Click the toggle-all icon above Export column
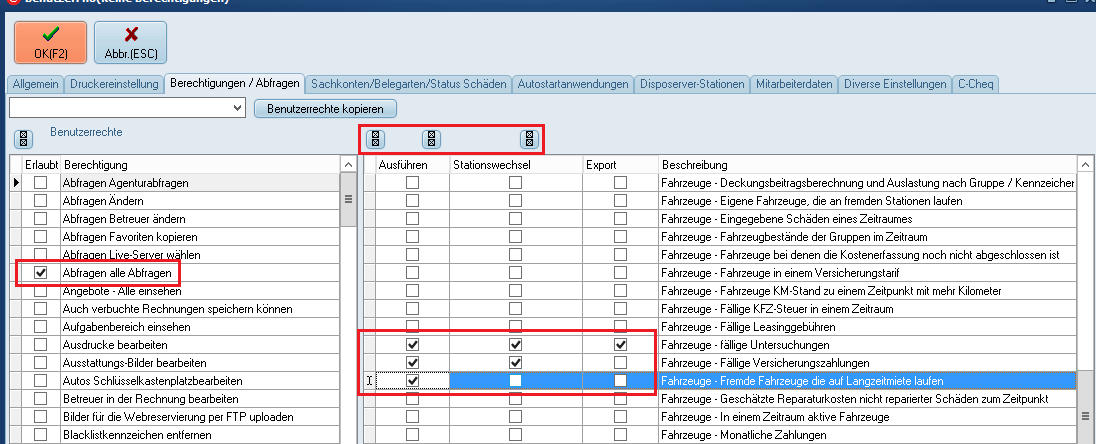1096x444 pixels. coord(528,139)
